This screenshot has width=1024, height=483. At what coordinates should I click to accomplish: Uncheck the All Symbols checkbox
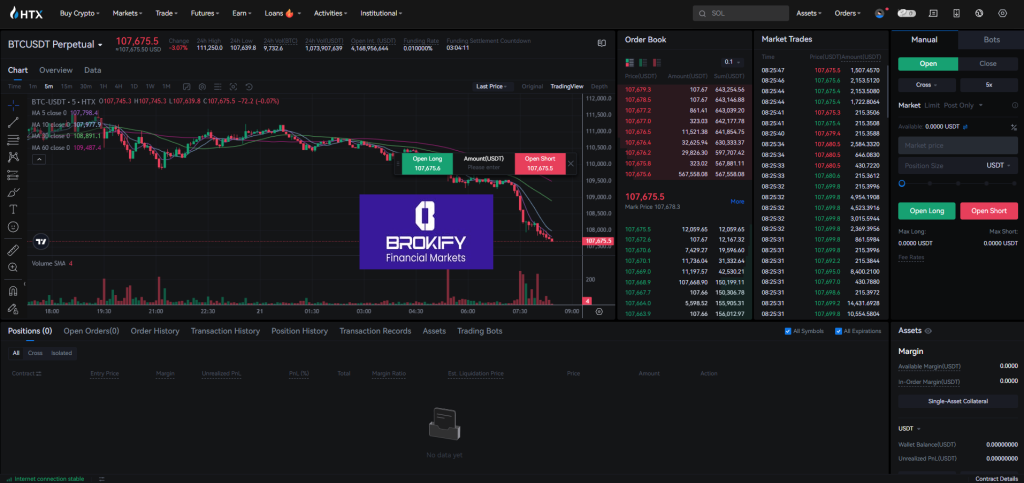pyautogui.click(x=788, y=331)
